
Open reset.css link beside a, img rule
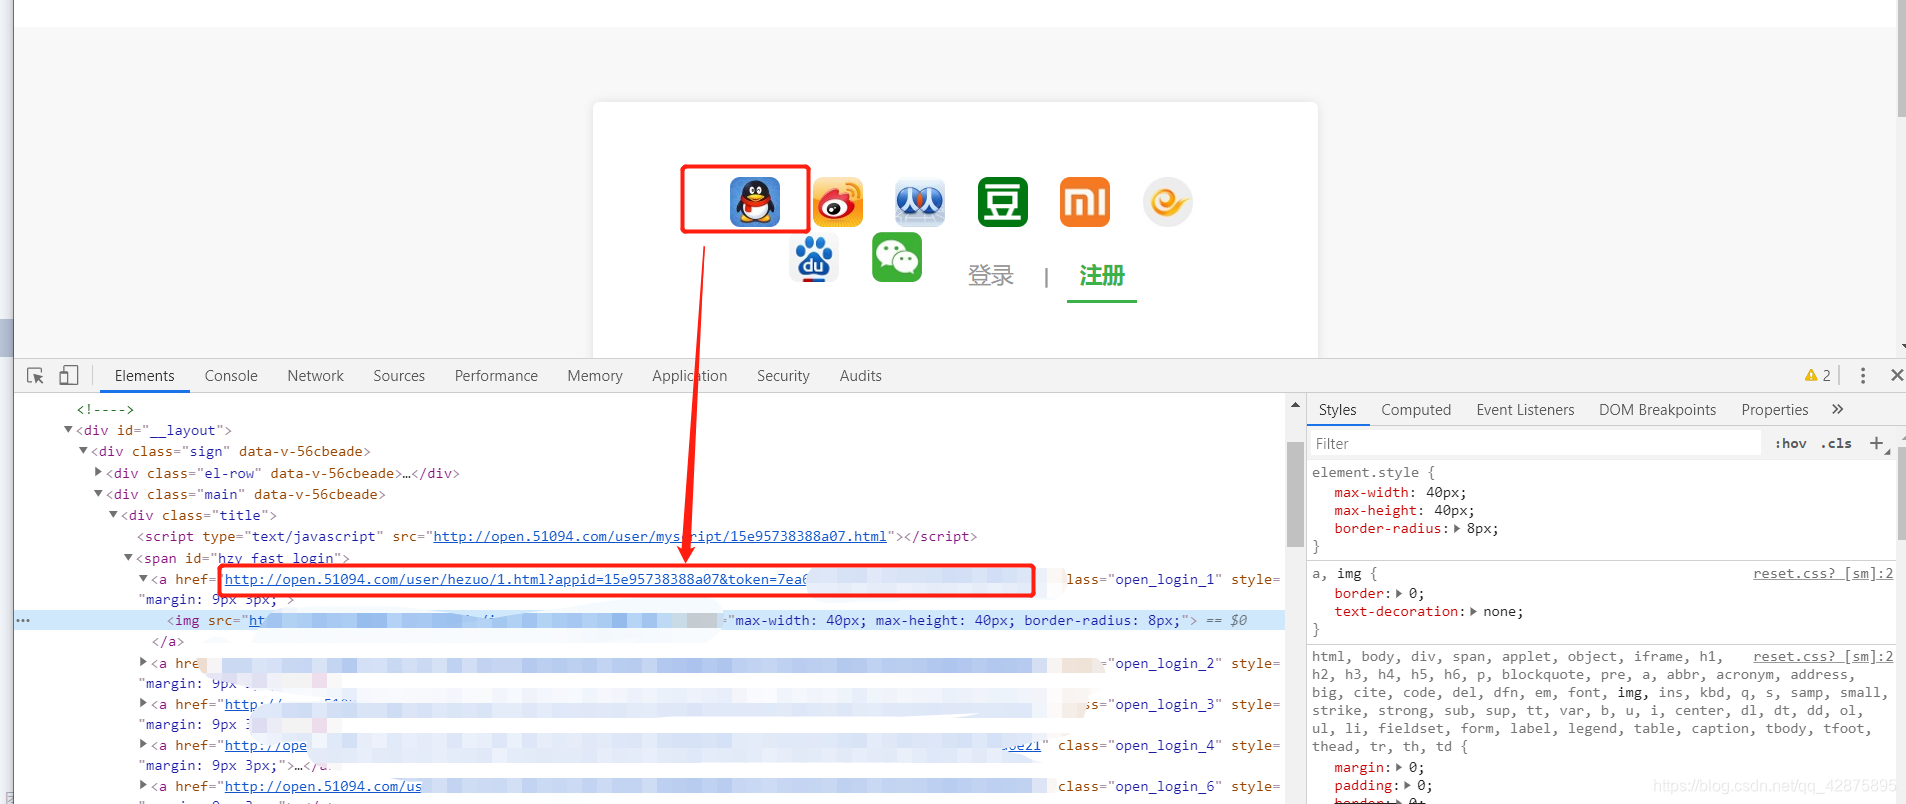coord(1823,574)
